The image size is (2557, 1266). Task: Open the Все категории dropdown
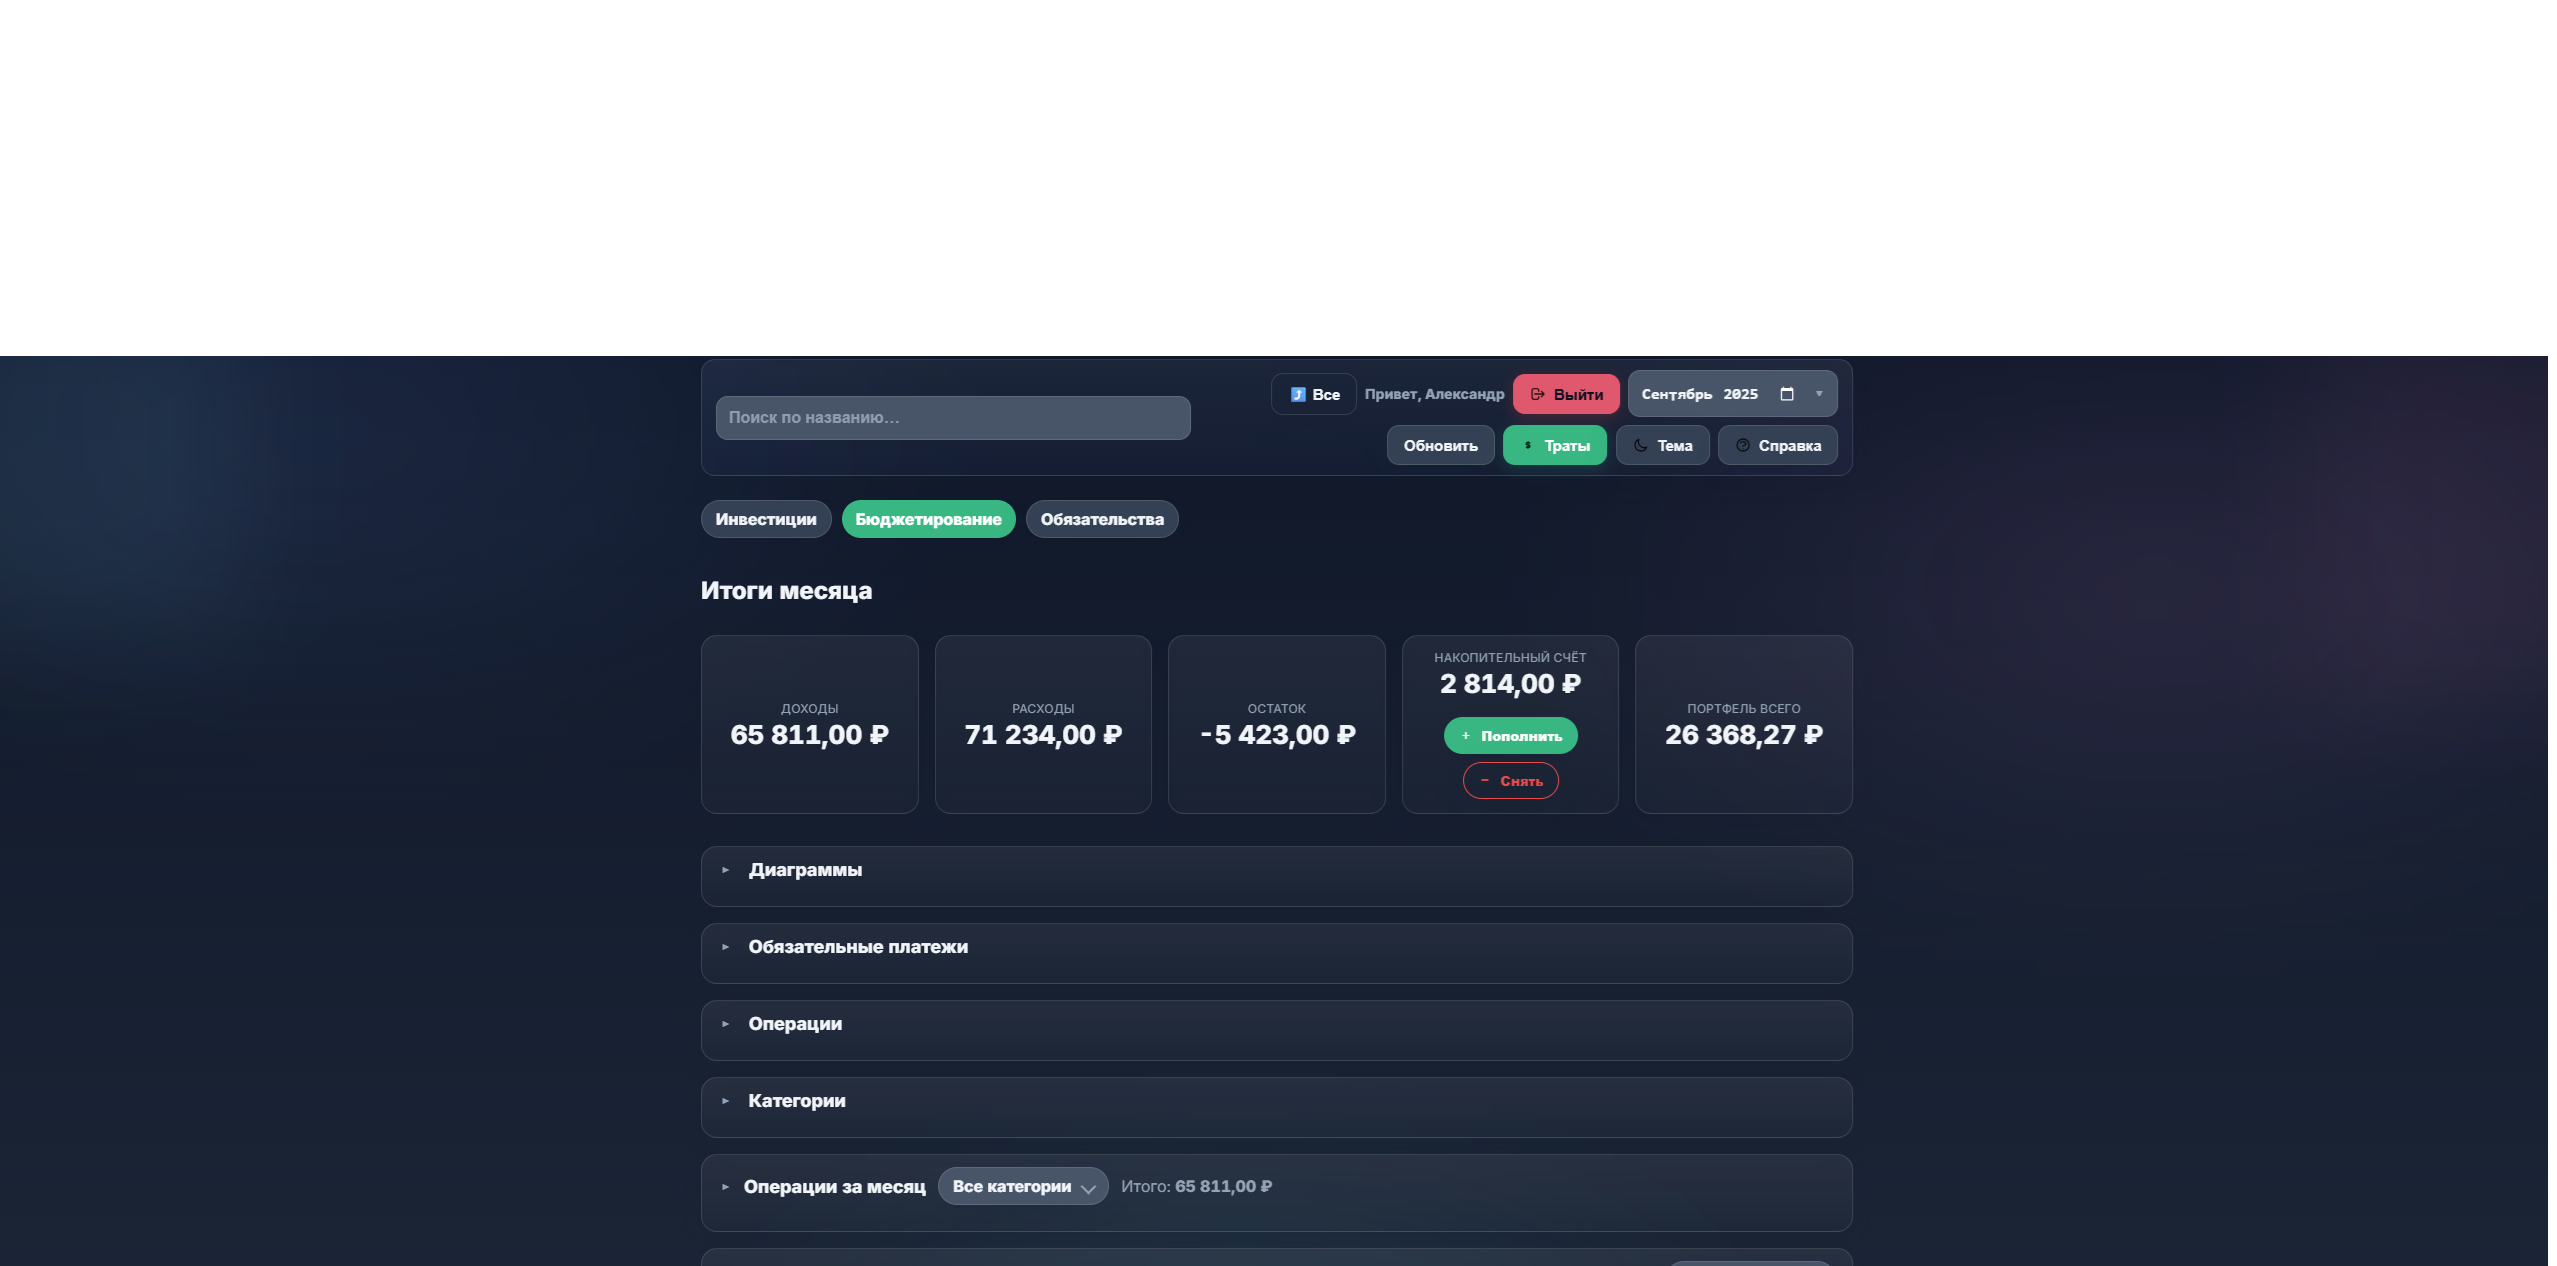click(x=1022, y=1187)
